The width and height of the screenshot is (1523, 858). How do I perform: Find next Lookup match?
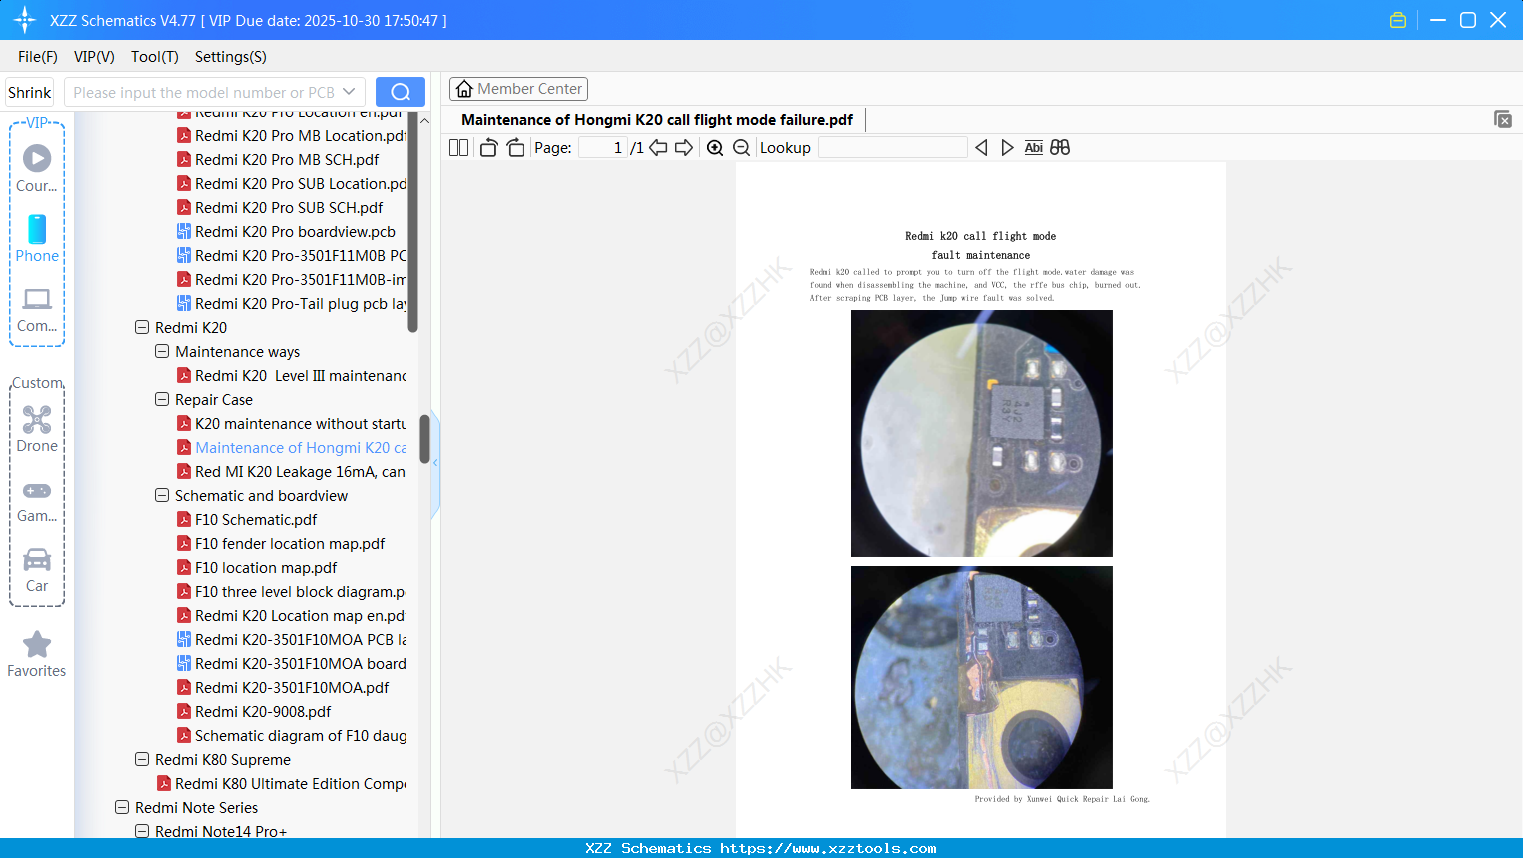pos(1007,148)
